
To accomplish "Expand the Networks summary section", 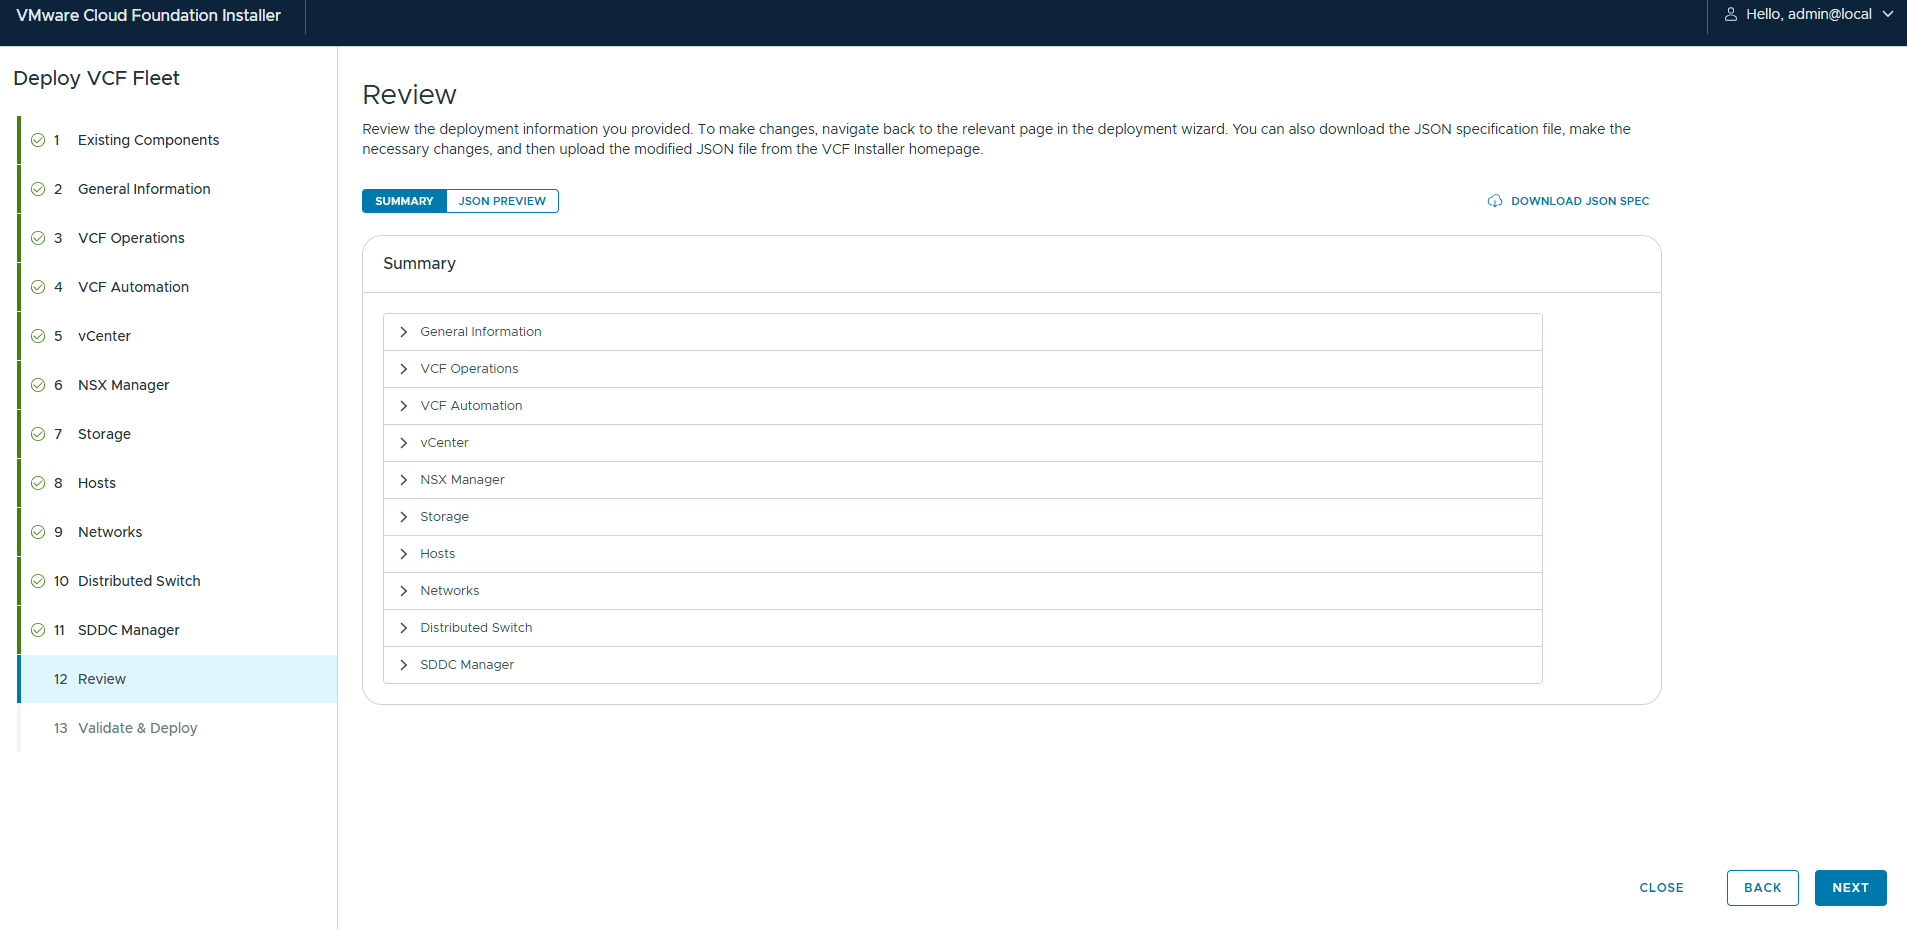I will click(404, 591).
